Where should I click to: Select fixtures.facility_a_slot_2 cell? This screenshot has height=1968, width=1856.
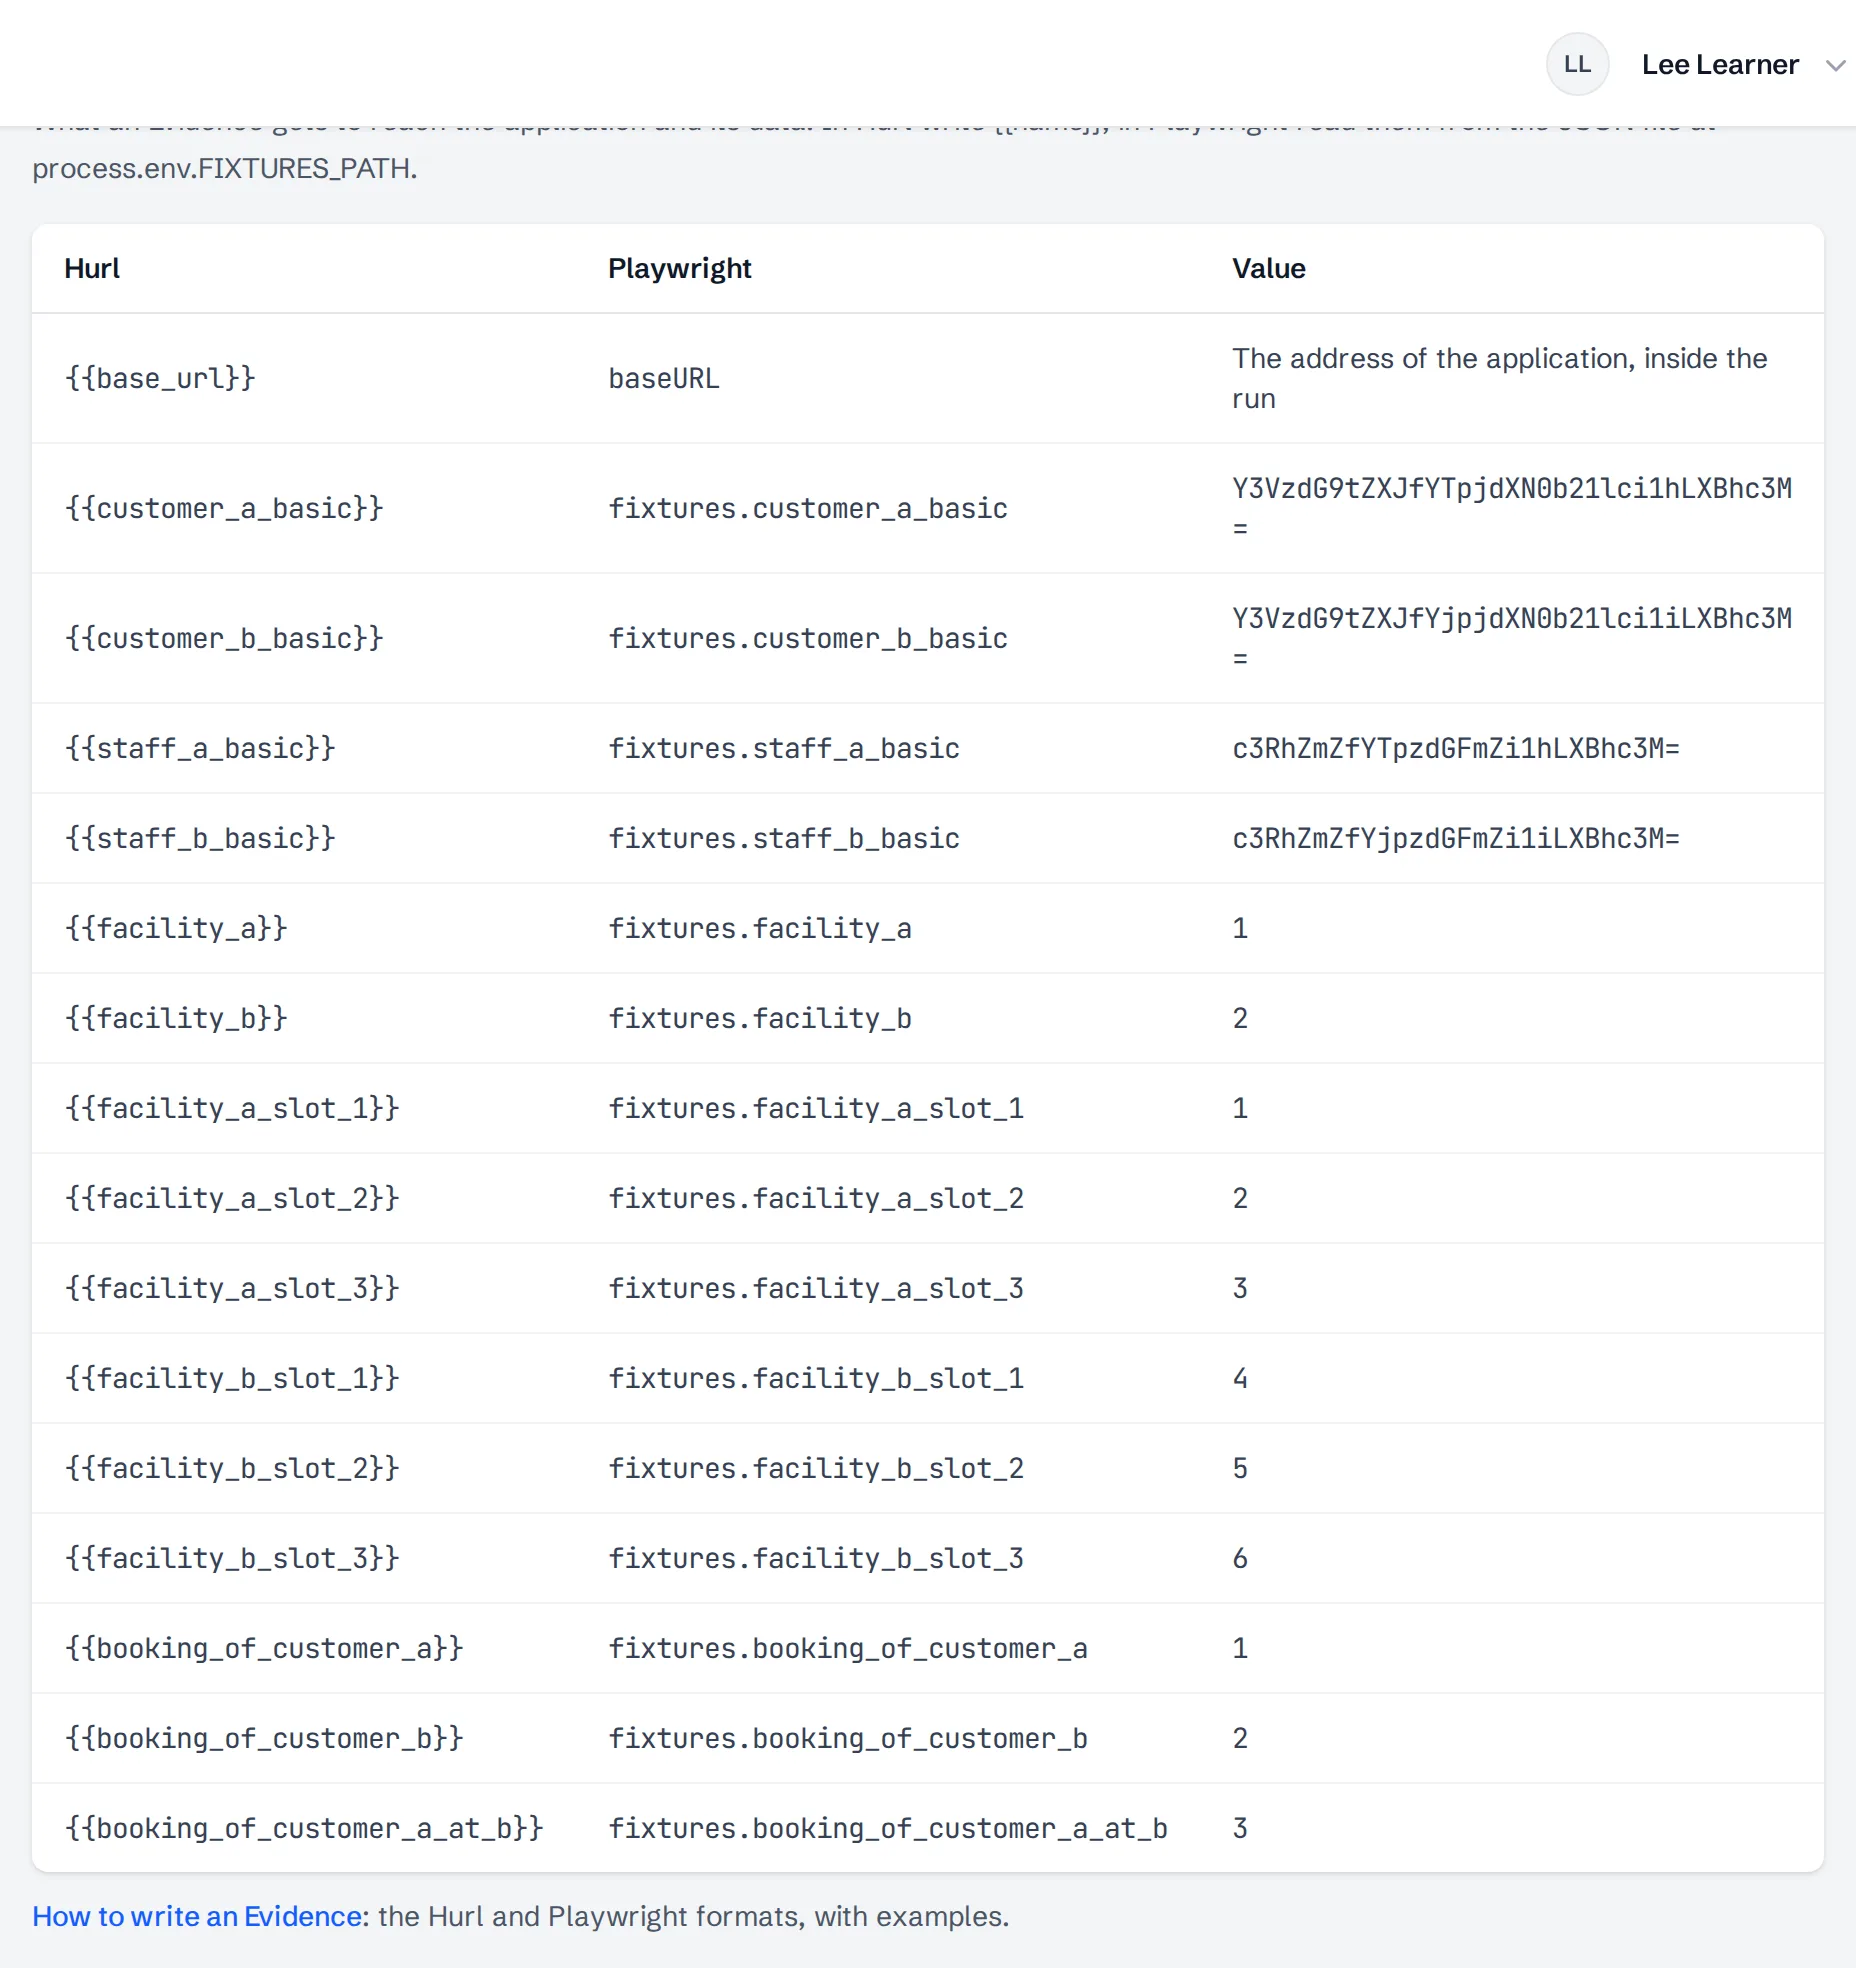click(816, 1198)
